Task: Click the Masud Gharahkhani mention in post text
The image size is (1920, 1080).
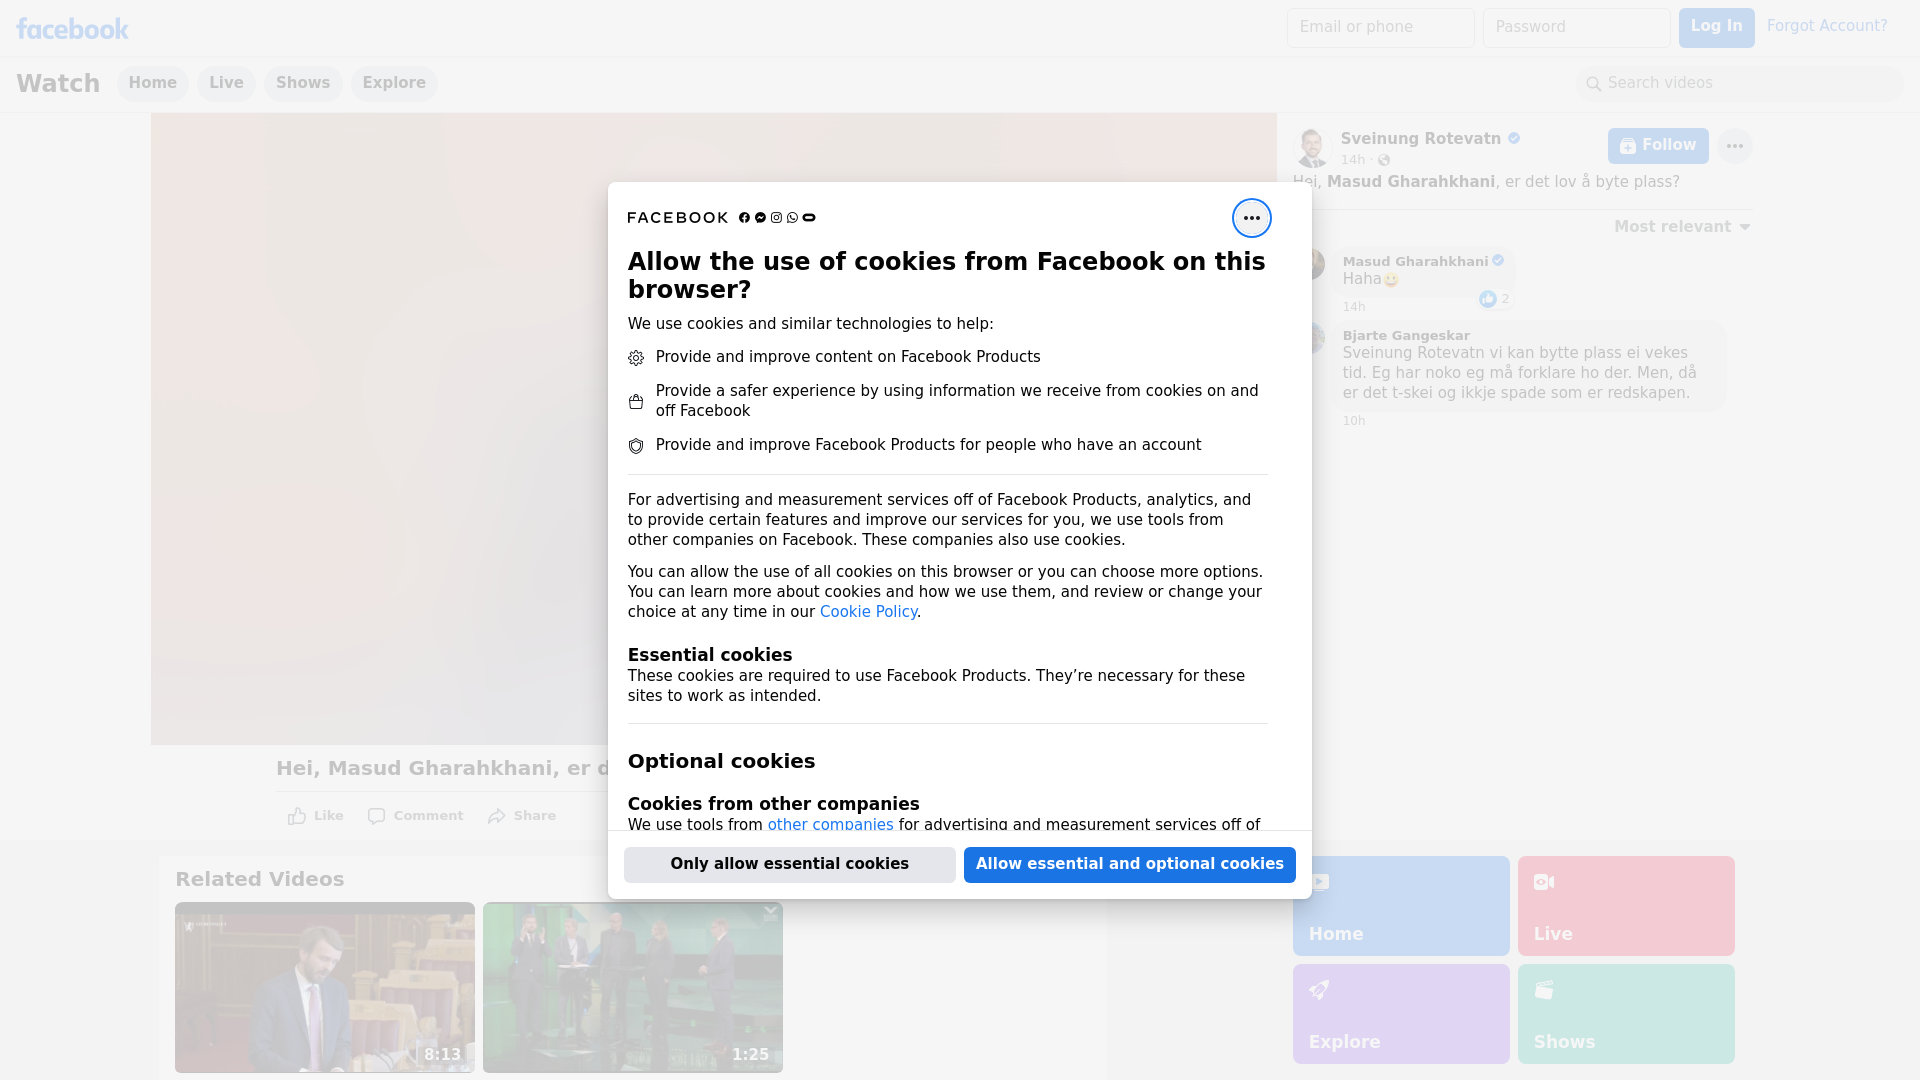Action: click(1411, 182)
